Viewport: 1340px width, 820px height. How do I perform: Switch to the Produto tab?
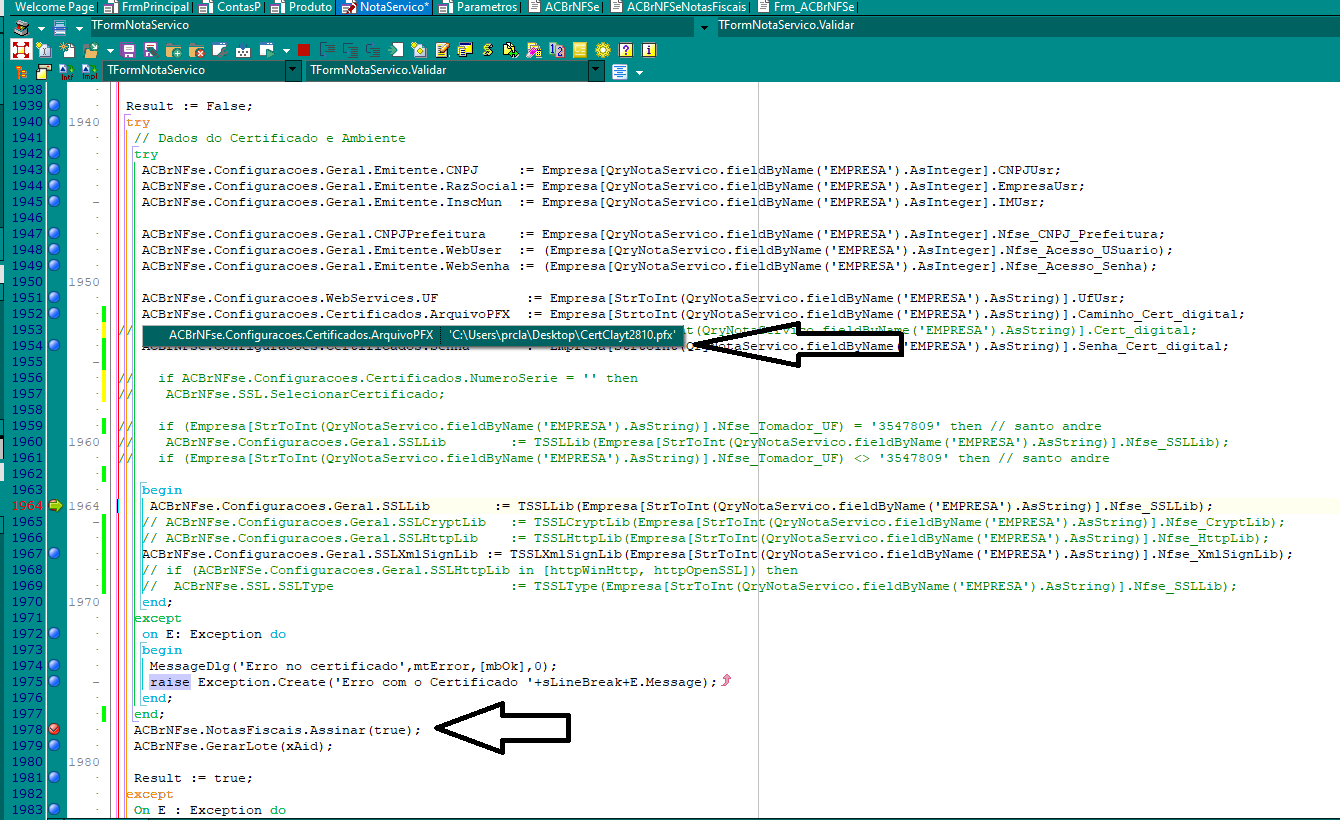[303, 7]
